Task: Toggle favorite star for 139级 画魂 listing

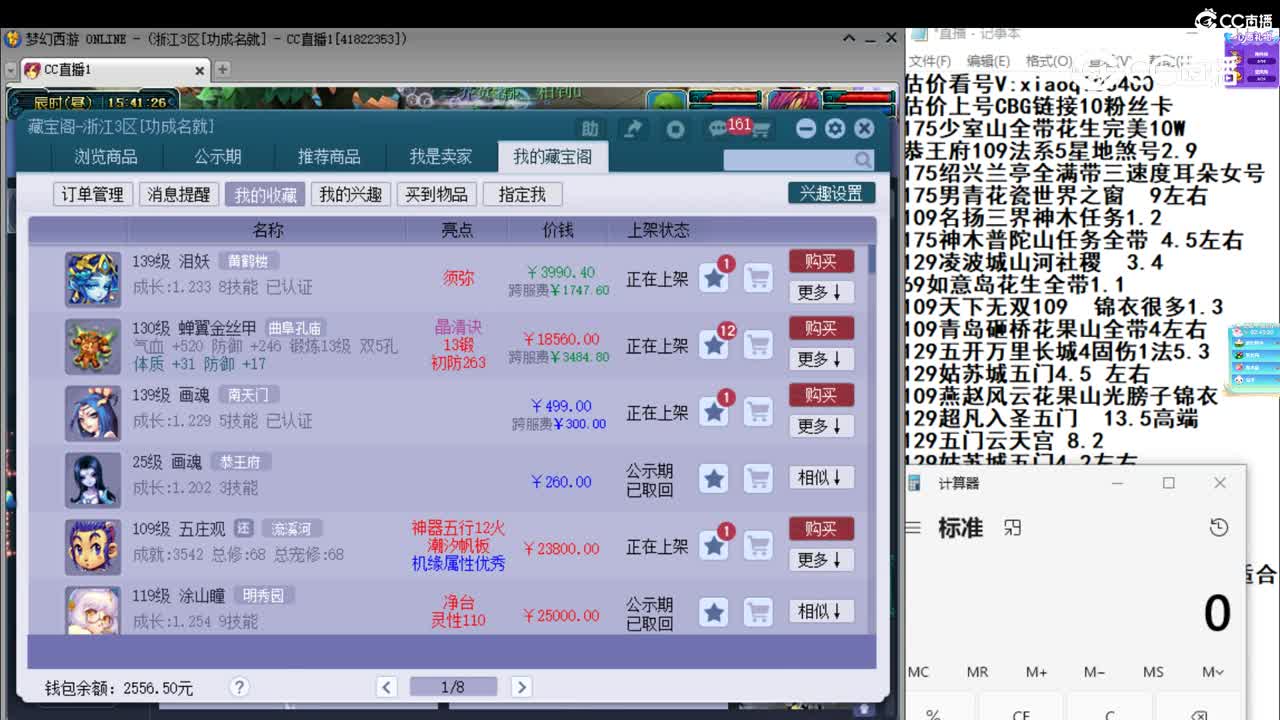Action: coord(714,412)
